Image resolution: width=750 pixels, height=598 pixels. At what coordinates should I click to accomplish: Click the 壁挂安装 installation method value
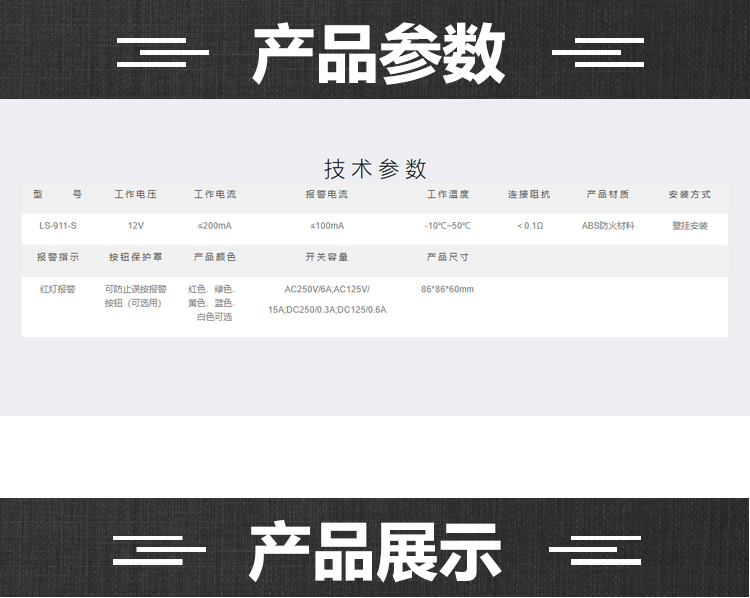[x=690, y=226]
